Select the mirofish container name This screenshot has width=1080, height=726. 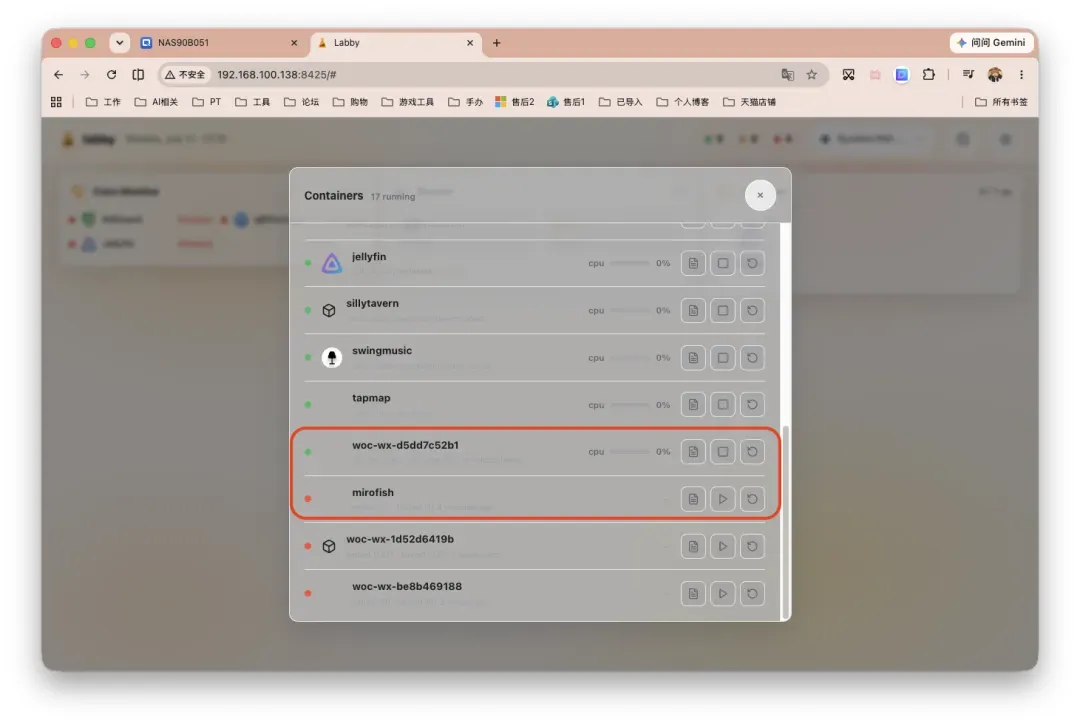[373, 492]
